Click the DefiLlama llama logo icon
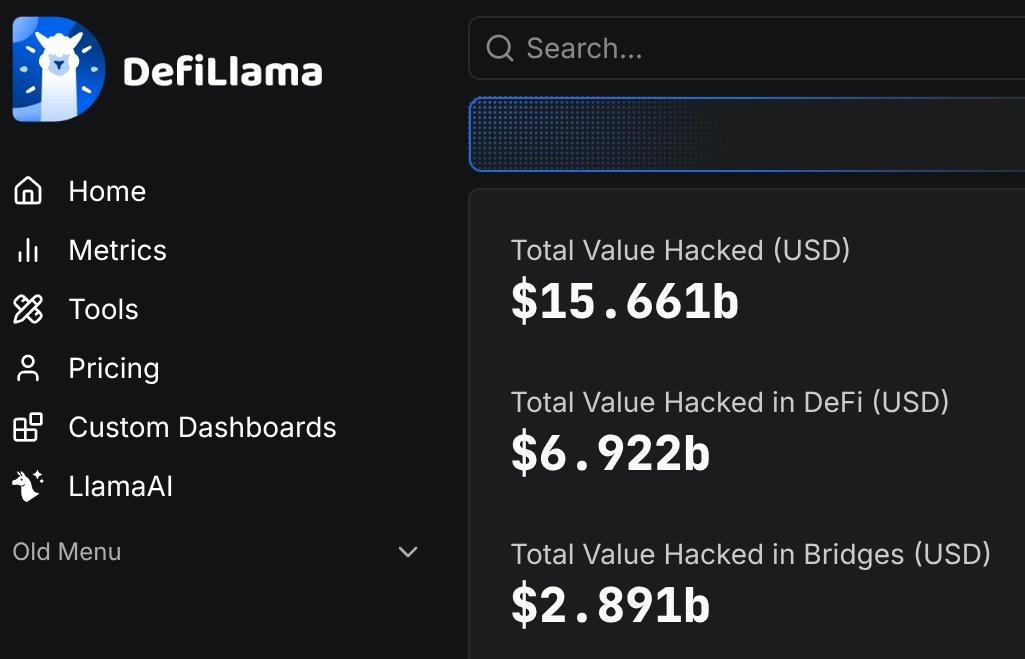 [59, 69]
